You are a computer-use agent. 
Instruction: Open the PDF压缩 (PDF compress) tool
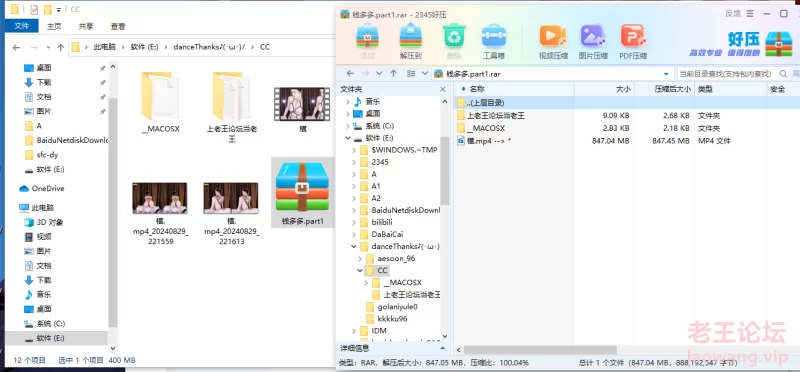click(x=633, y=42)
